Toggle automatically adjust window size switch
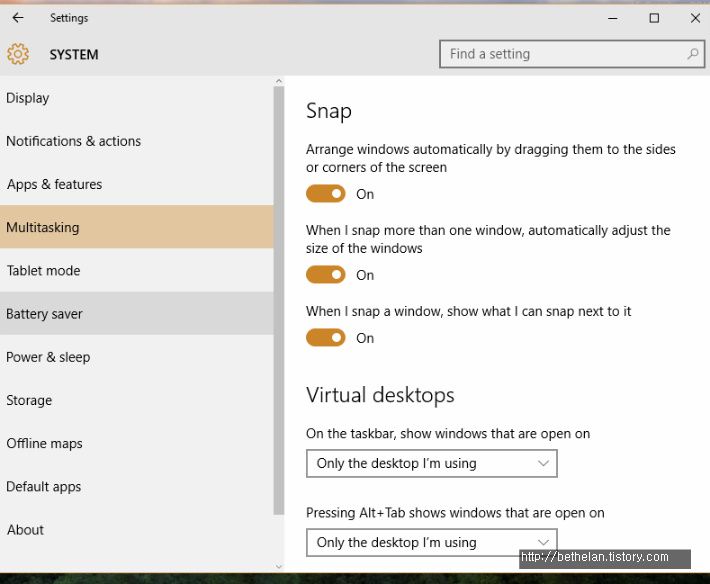This screenshot has height=584, width=710. point(326,275)
